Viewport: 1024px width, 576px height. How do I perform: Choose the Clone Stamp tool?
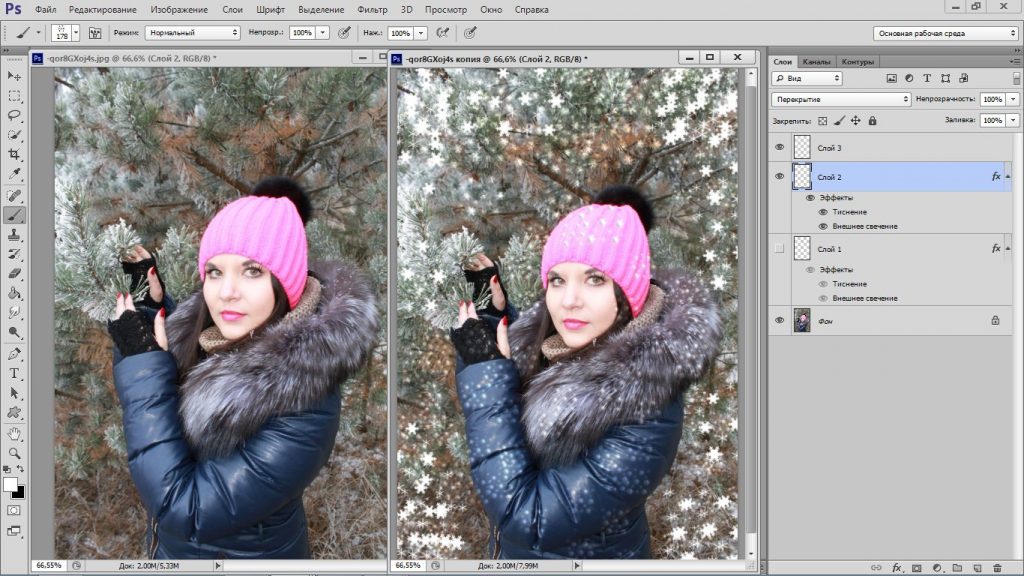[x=14, y=235]
